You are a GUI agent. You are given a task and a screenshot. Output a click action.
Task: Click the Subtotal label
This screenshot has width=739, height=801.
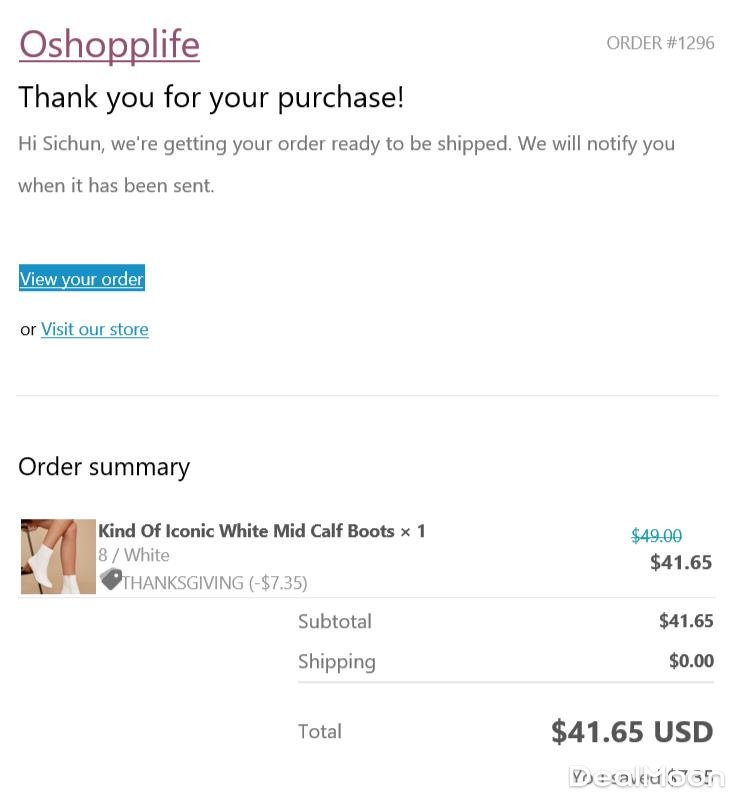tap(334, 621)
